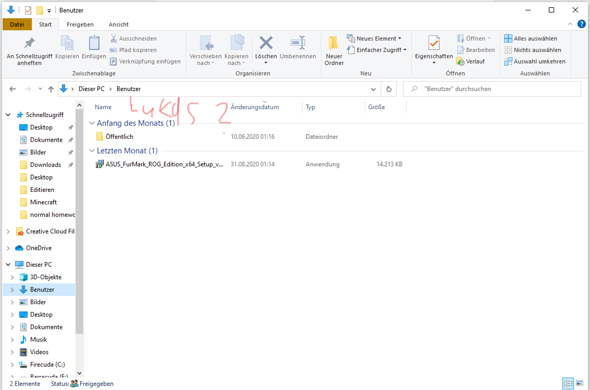
Task: Sort by Größe column header
Action: [x=376, y=107]
